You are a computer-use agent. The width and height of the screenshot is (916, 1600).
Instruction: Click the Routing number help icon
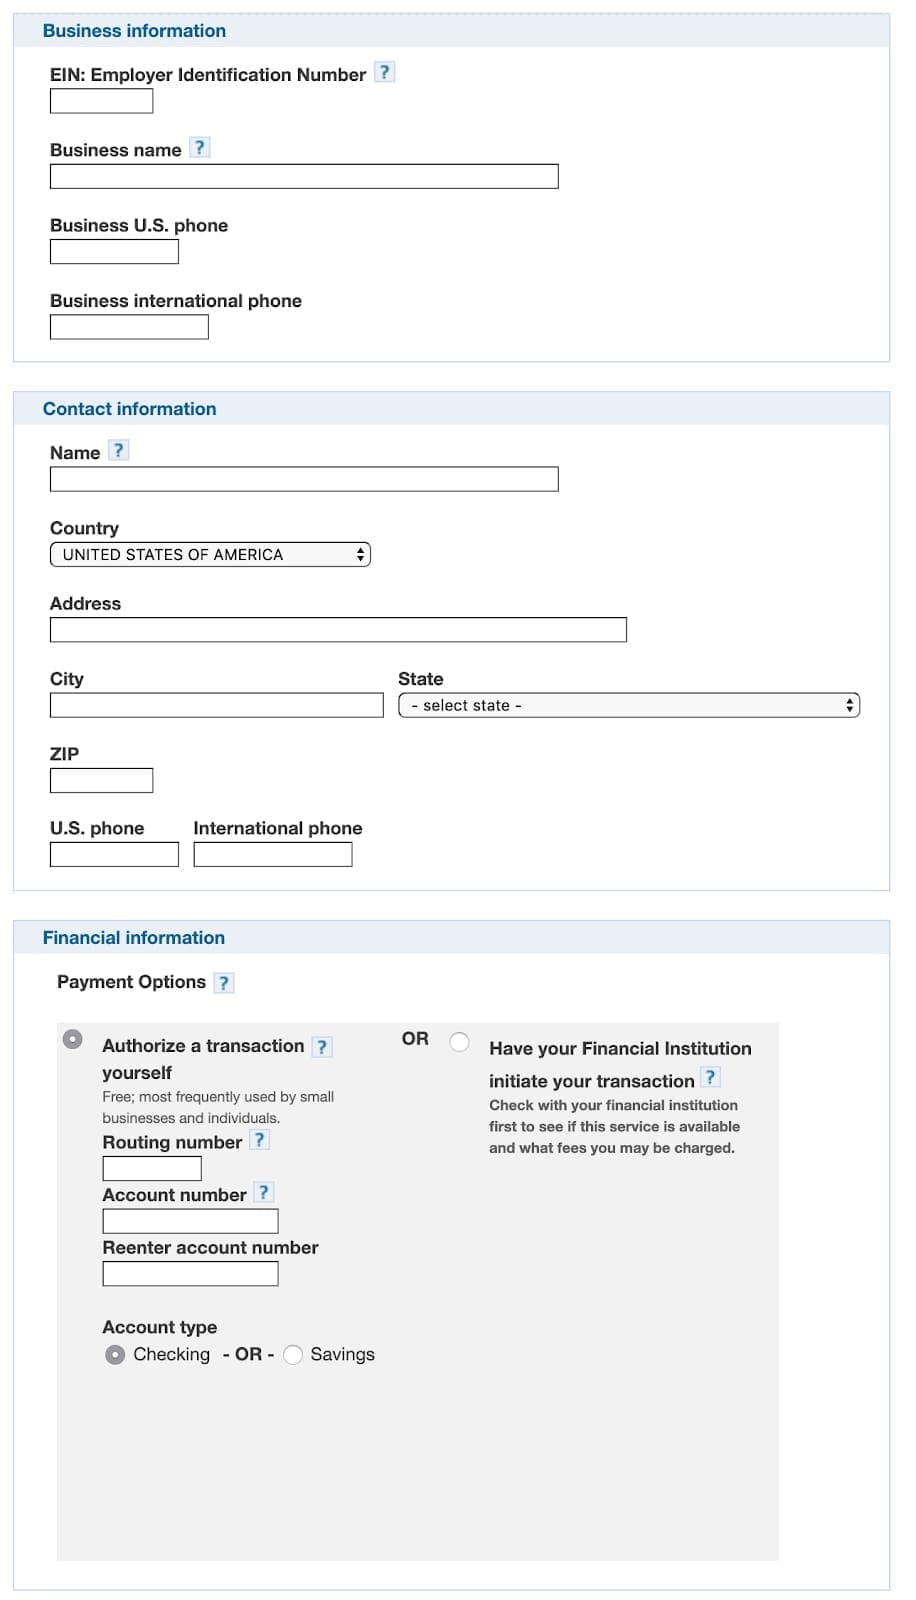(261, 1139)
